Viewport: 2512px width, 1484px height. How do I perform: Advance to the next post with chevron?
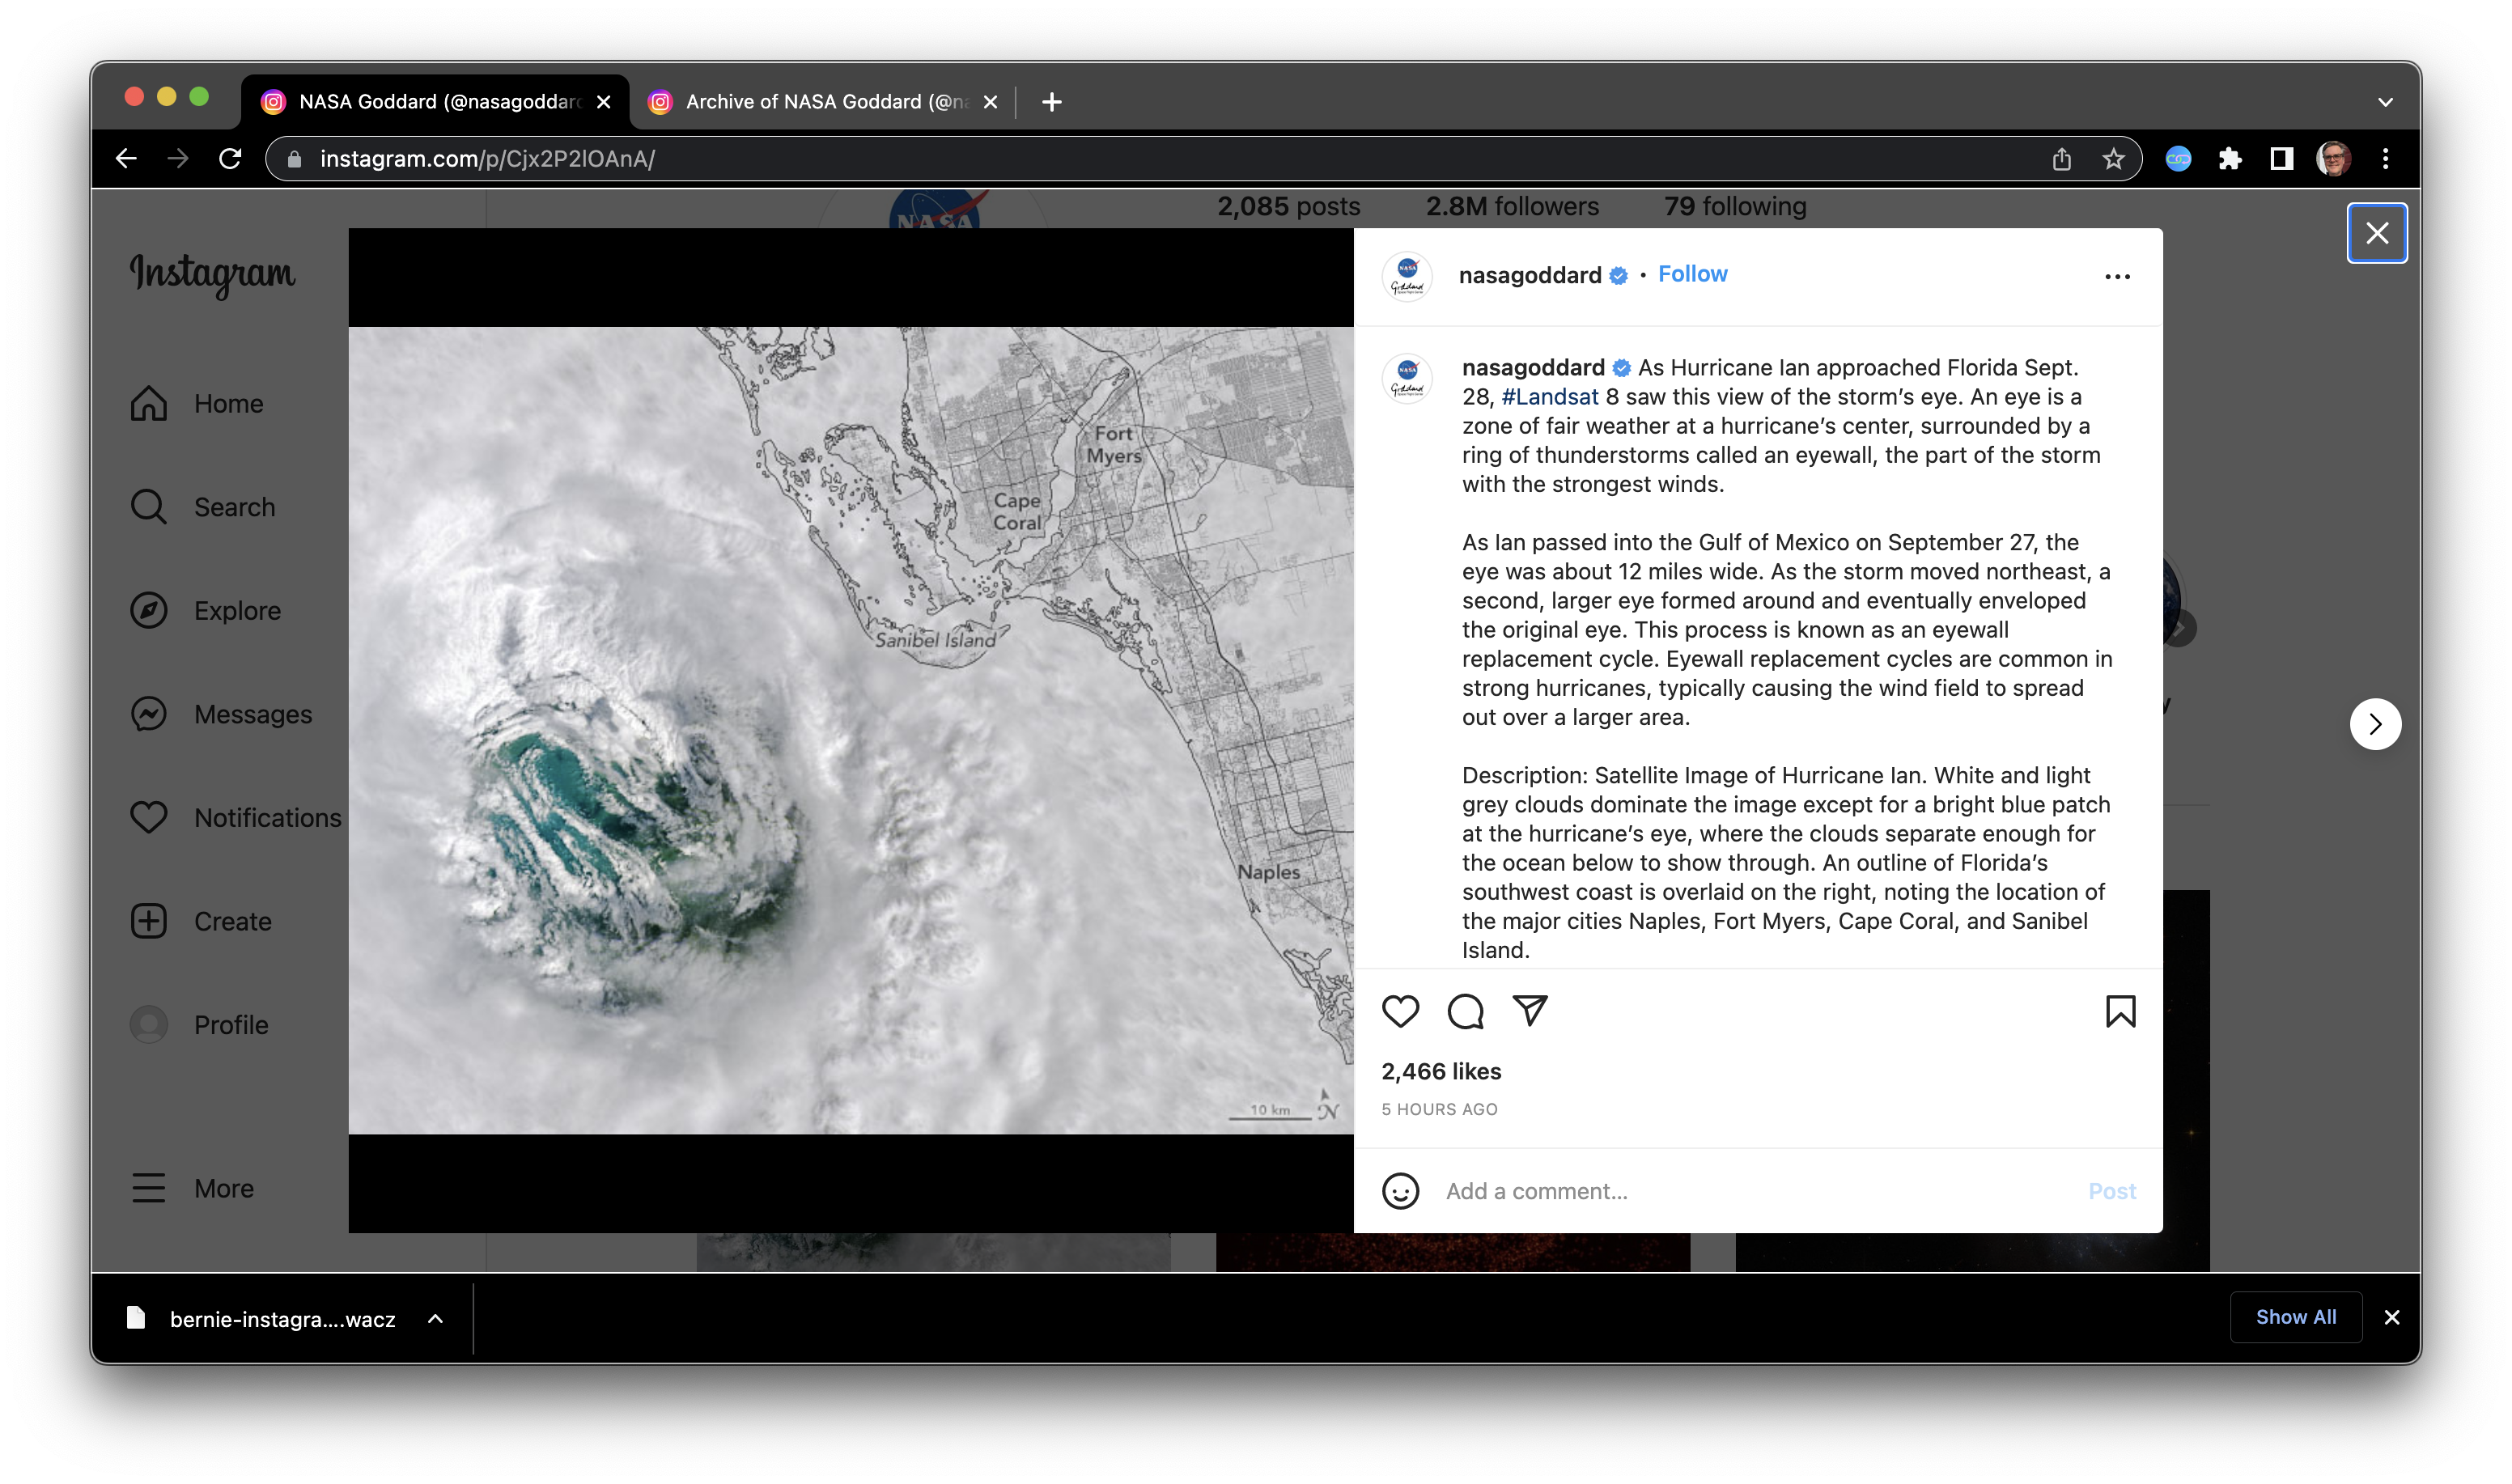click(2375, 723)
